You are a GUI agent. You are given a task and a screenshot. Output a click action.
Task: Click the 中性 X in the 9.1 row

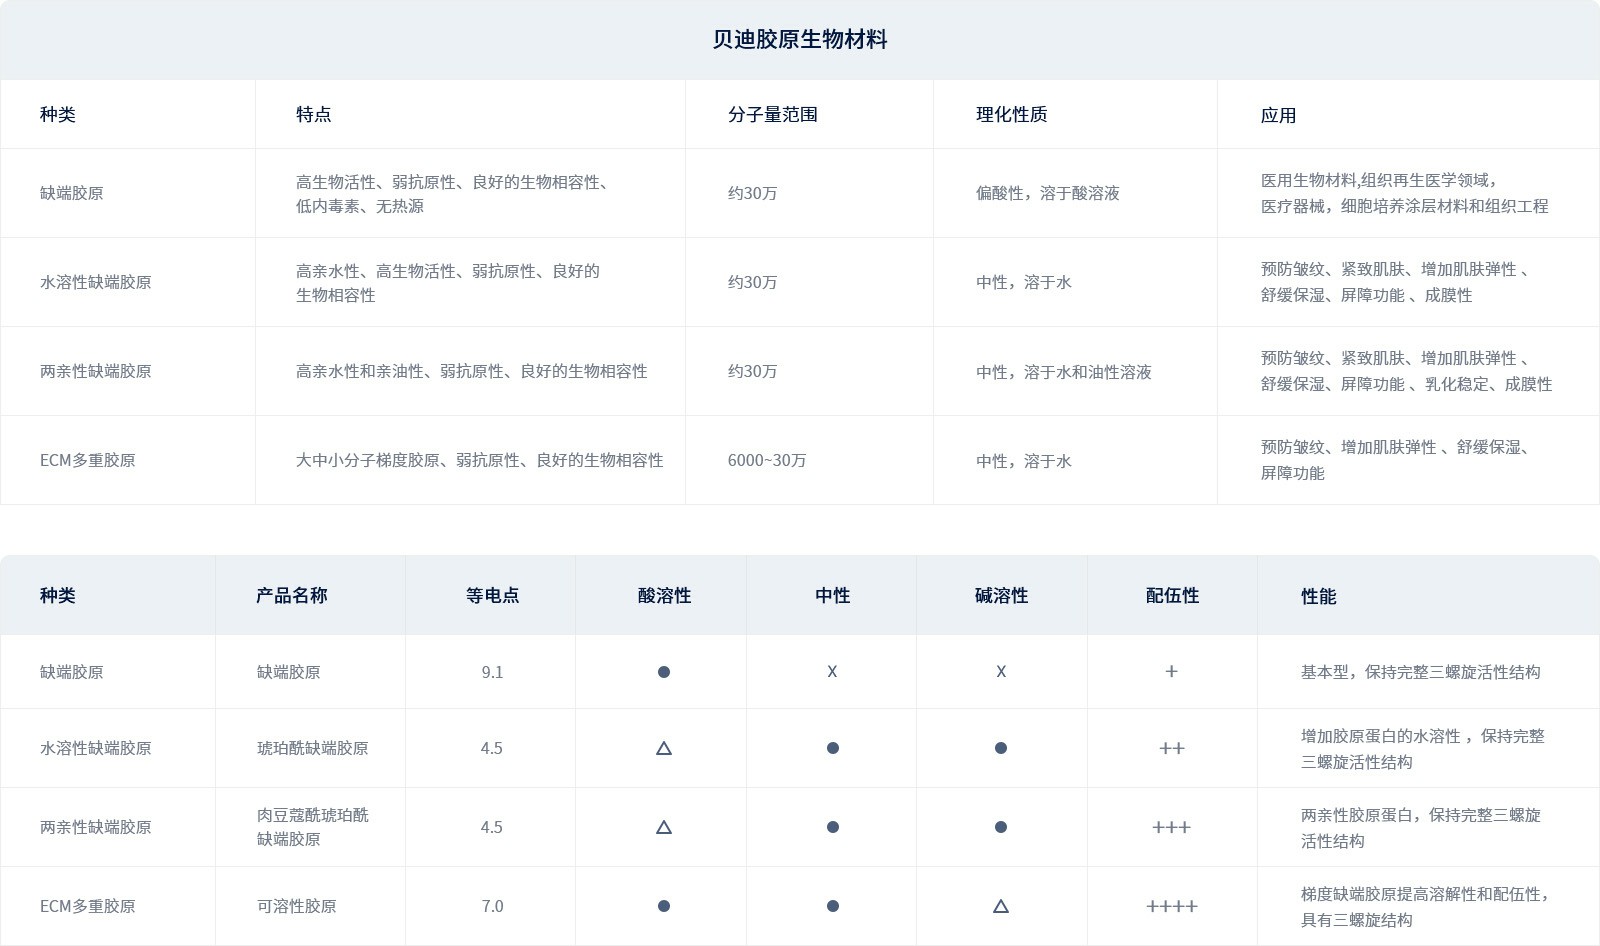click(832, 672)
